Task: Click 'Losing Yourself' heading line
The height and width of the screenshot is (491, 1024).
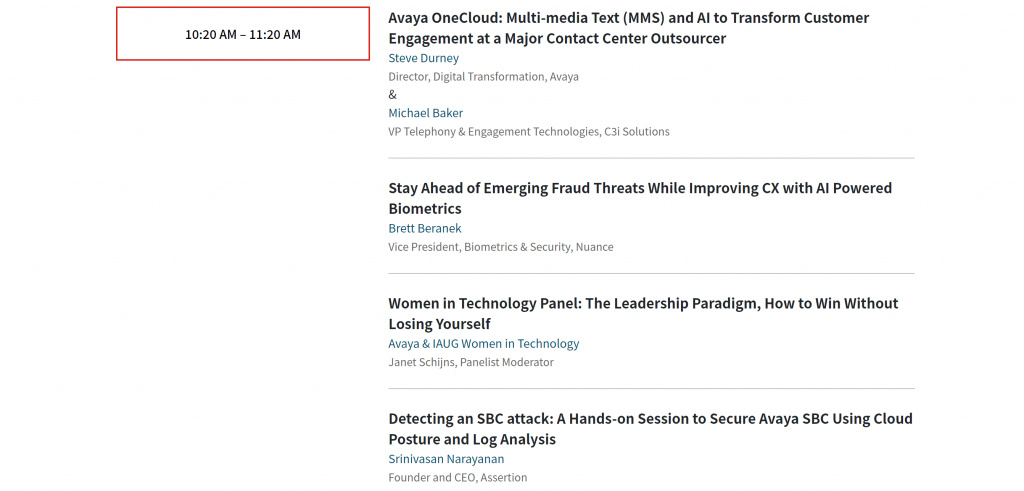Action: [440, 324]
